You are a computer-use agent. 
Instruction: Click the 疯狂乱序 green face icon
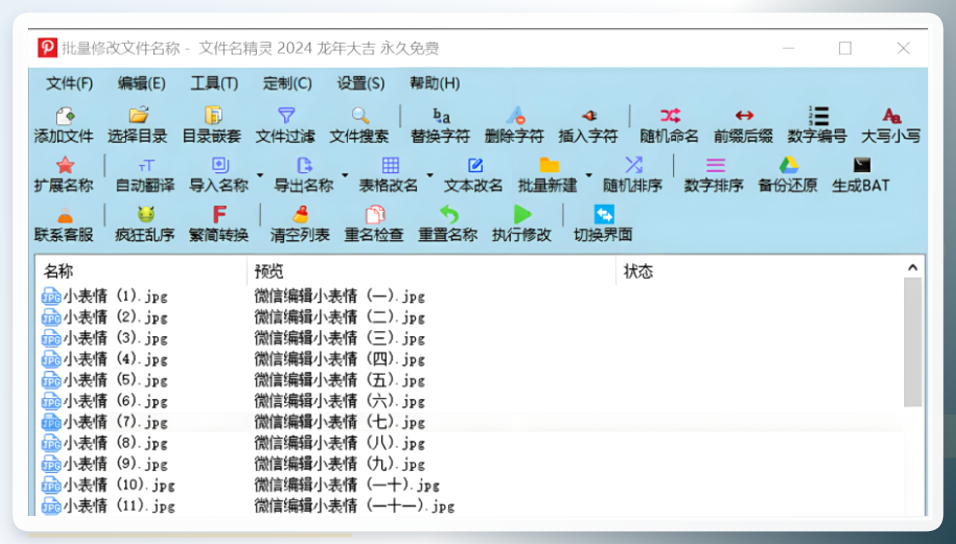(146, 214)
